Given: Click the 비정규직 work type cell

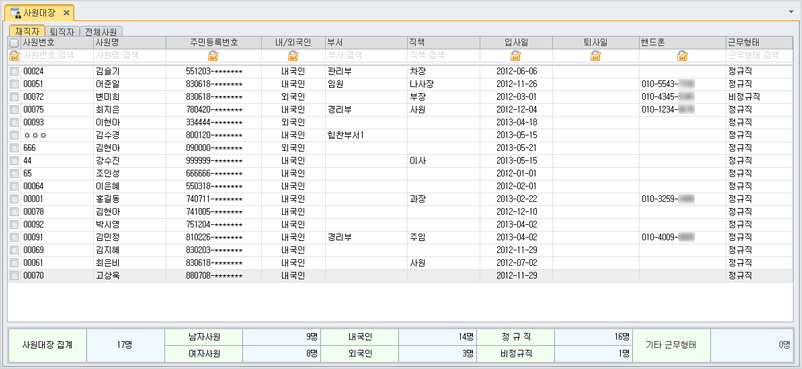Looking at the screenshot, I should coord(759,97).
